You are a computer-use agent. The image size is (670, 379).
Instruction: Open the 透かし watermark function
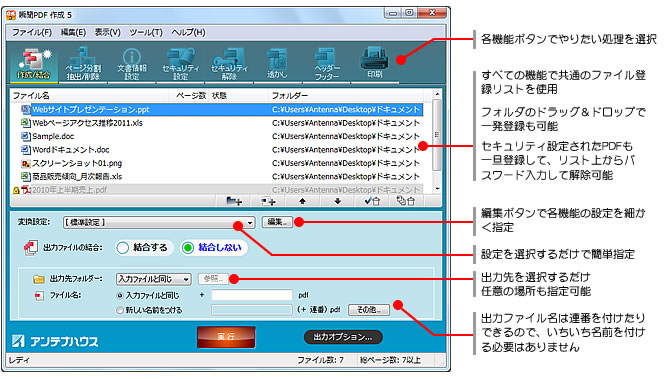pyautogui.click(x=277, y=64)
